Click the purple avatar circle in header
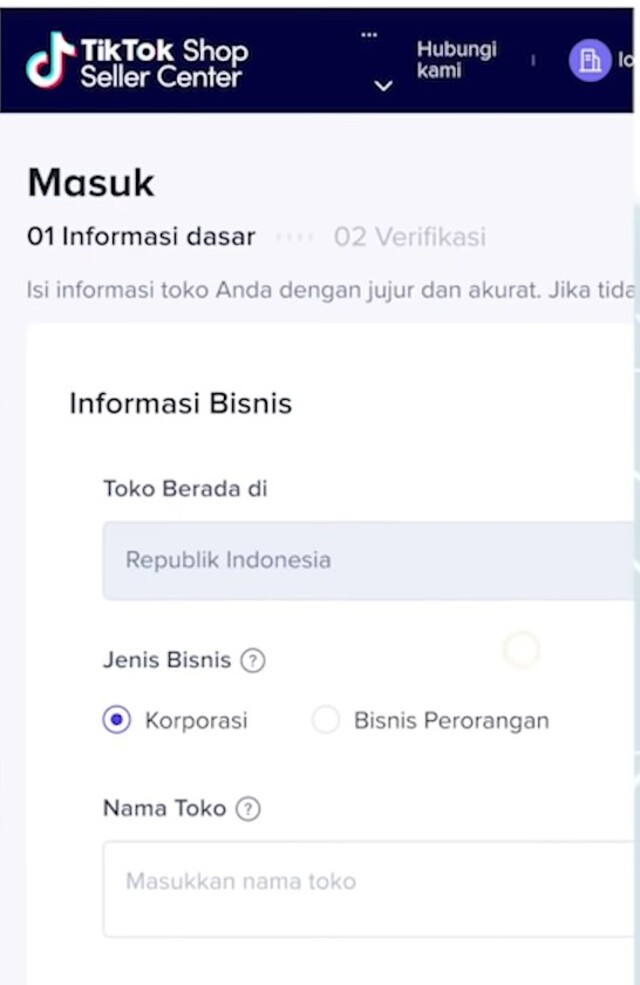The height and width of the screenshot is (985, 640). (592, 60)
